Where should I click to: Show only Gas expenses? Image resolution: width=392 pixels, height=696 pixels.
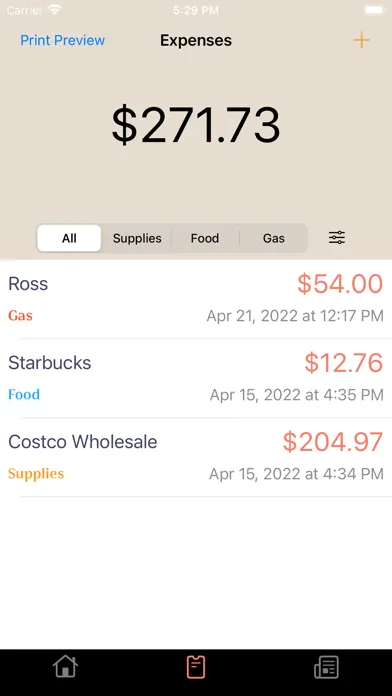pyautogui.click(x=273, y=238)
